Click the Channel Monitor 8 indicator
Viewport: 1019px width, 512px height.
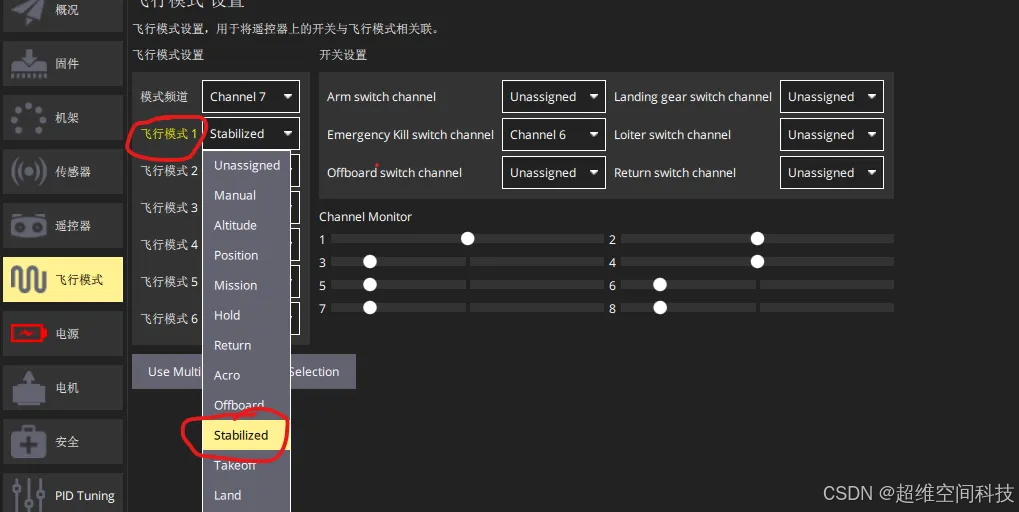click(660, 307)
